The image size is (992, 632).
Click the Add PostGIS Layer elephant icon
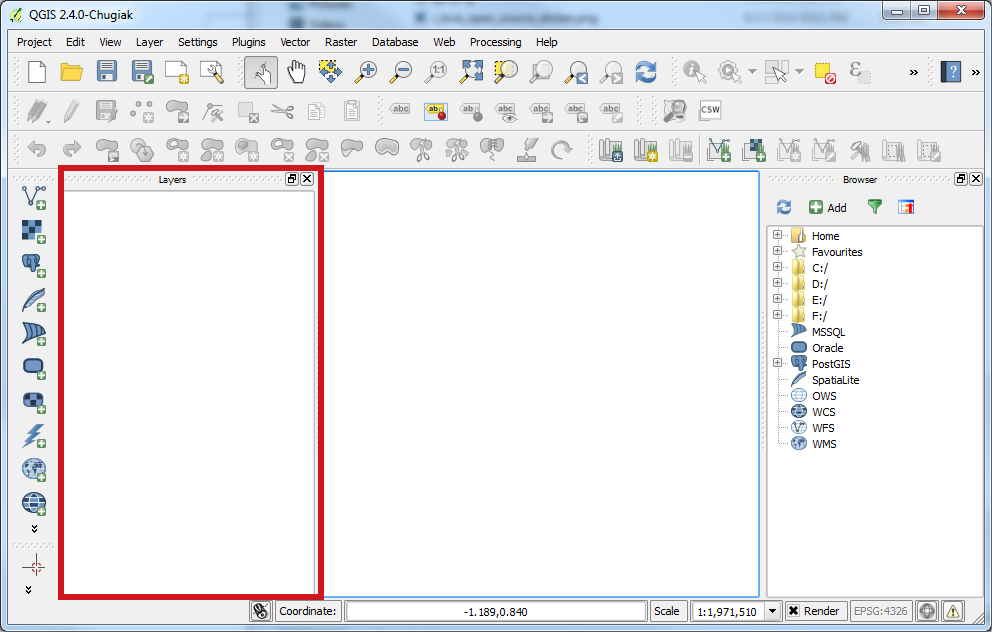(x=34, y=265)
